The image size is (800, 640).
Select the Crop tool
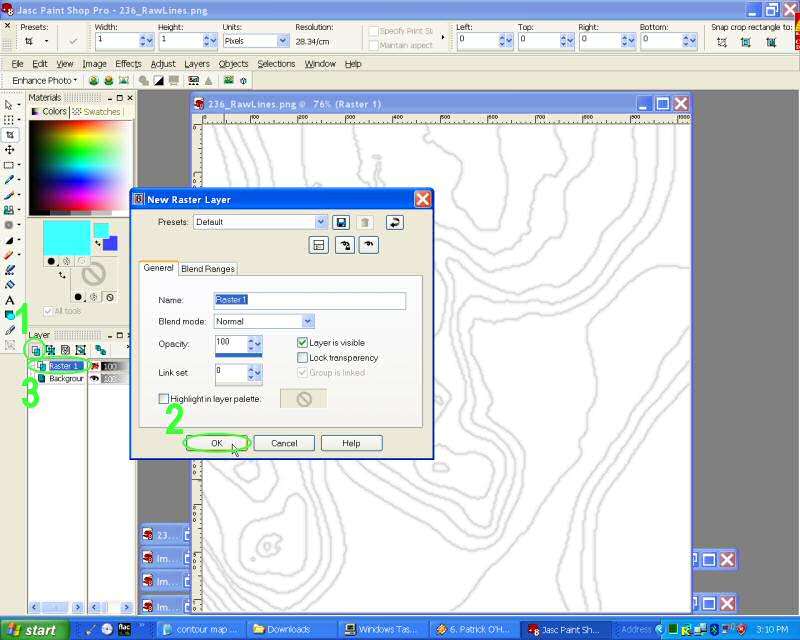click(x=10, y=134)
